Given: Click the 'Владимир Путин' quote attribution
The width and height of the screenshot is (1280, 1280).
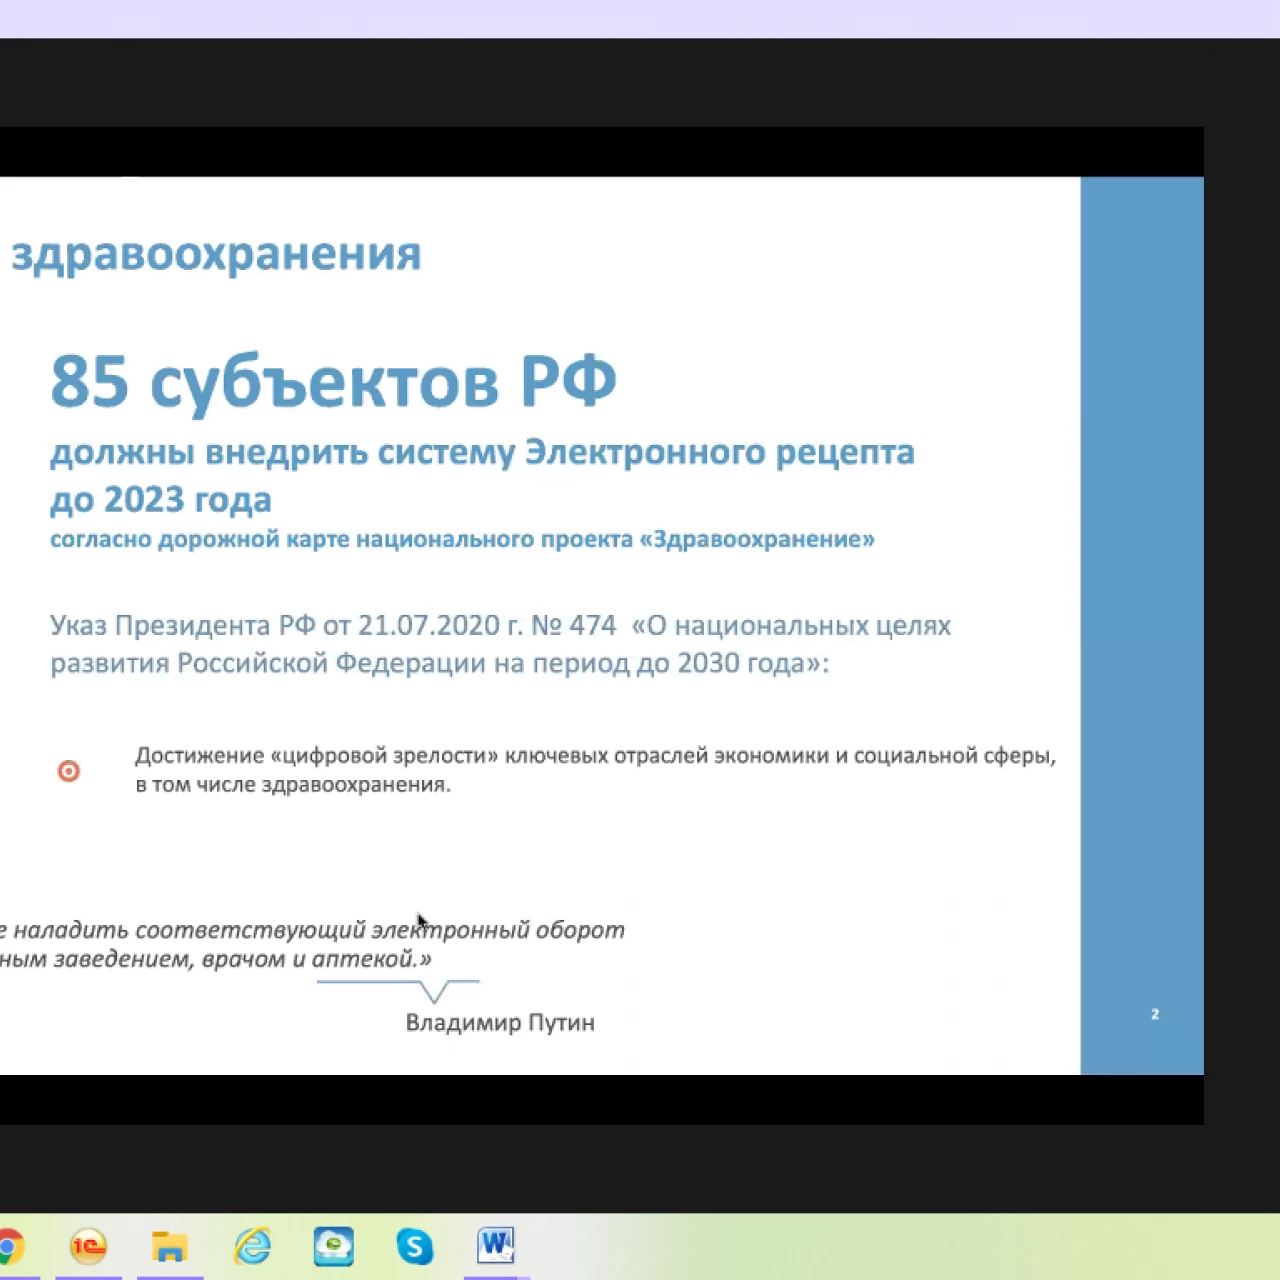Looking at the screenshot, I should tap(500, 1022).
